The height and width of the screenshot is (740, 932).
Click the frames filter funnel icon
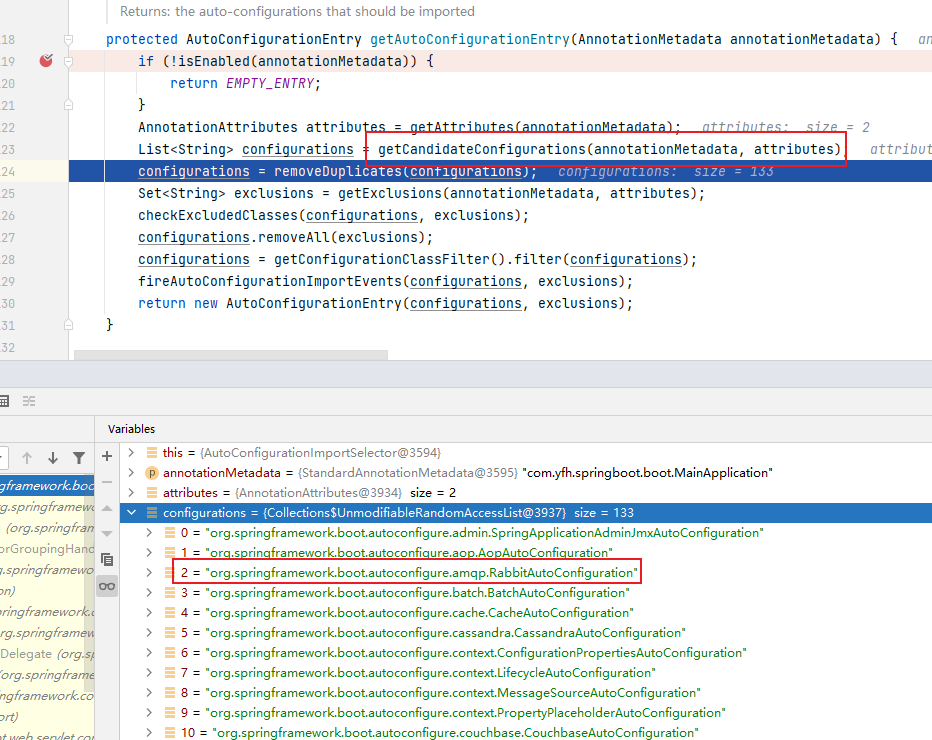(79, 458)
